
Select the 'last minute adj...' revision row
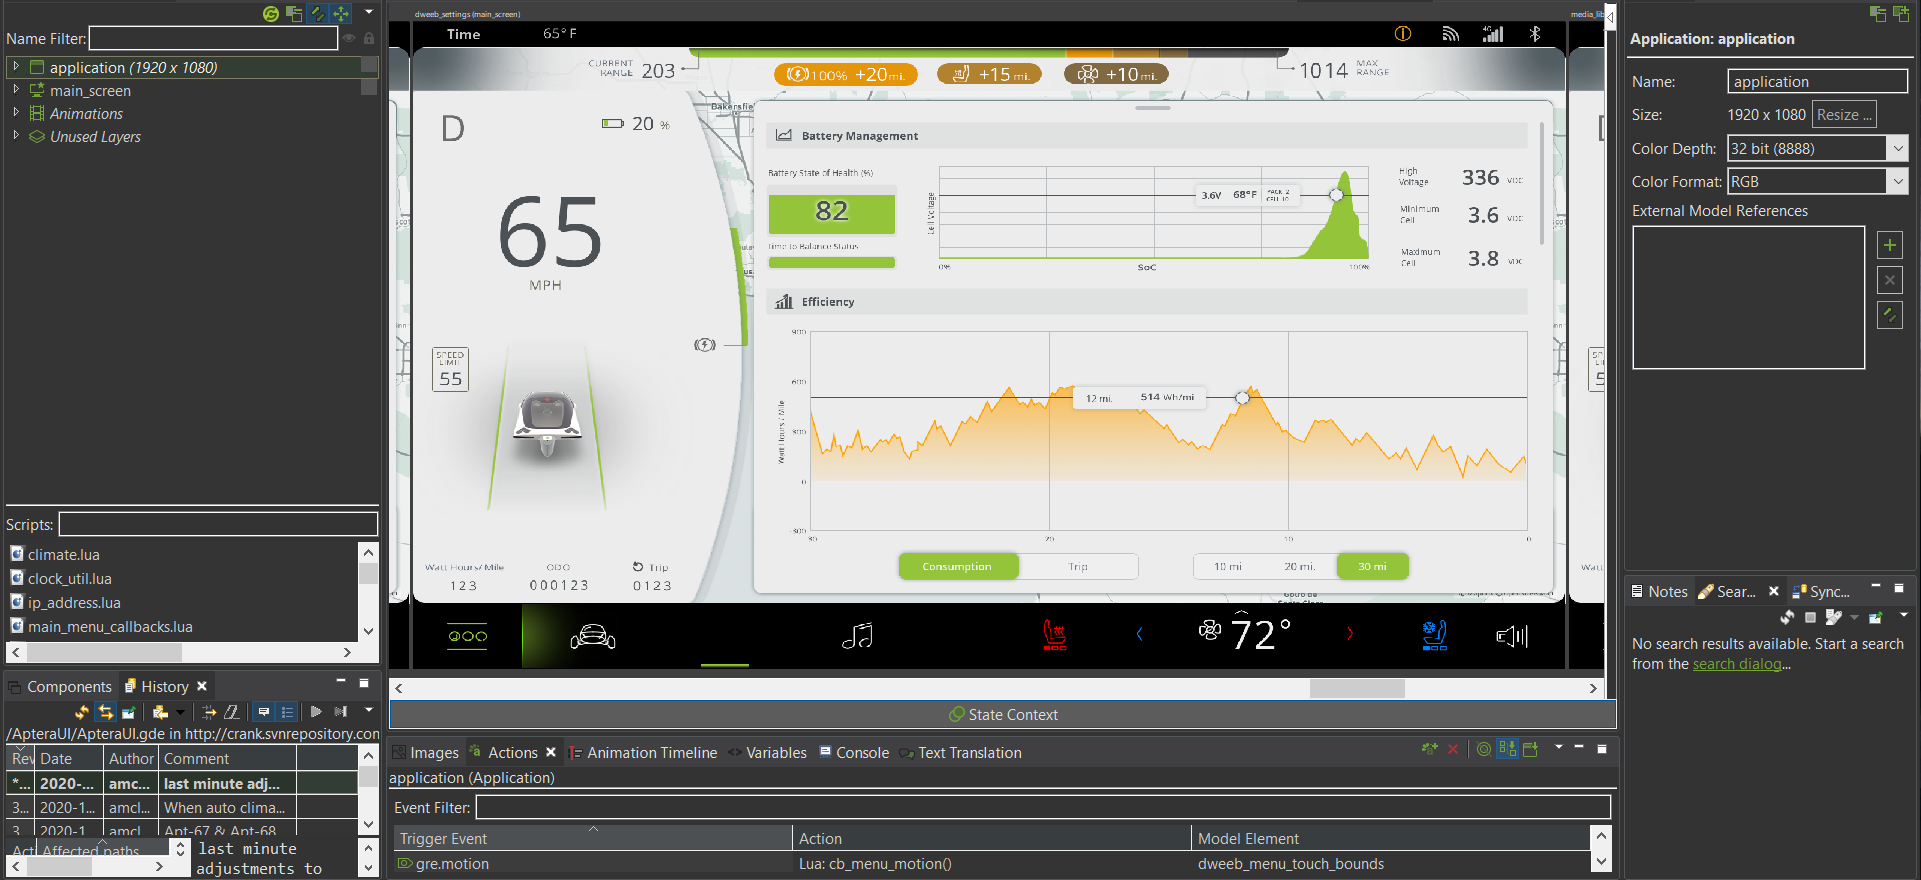tap(182, 783)
